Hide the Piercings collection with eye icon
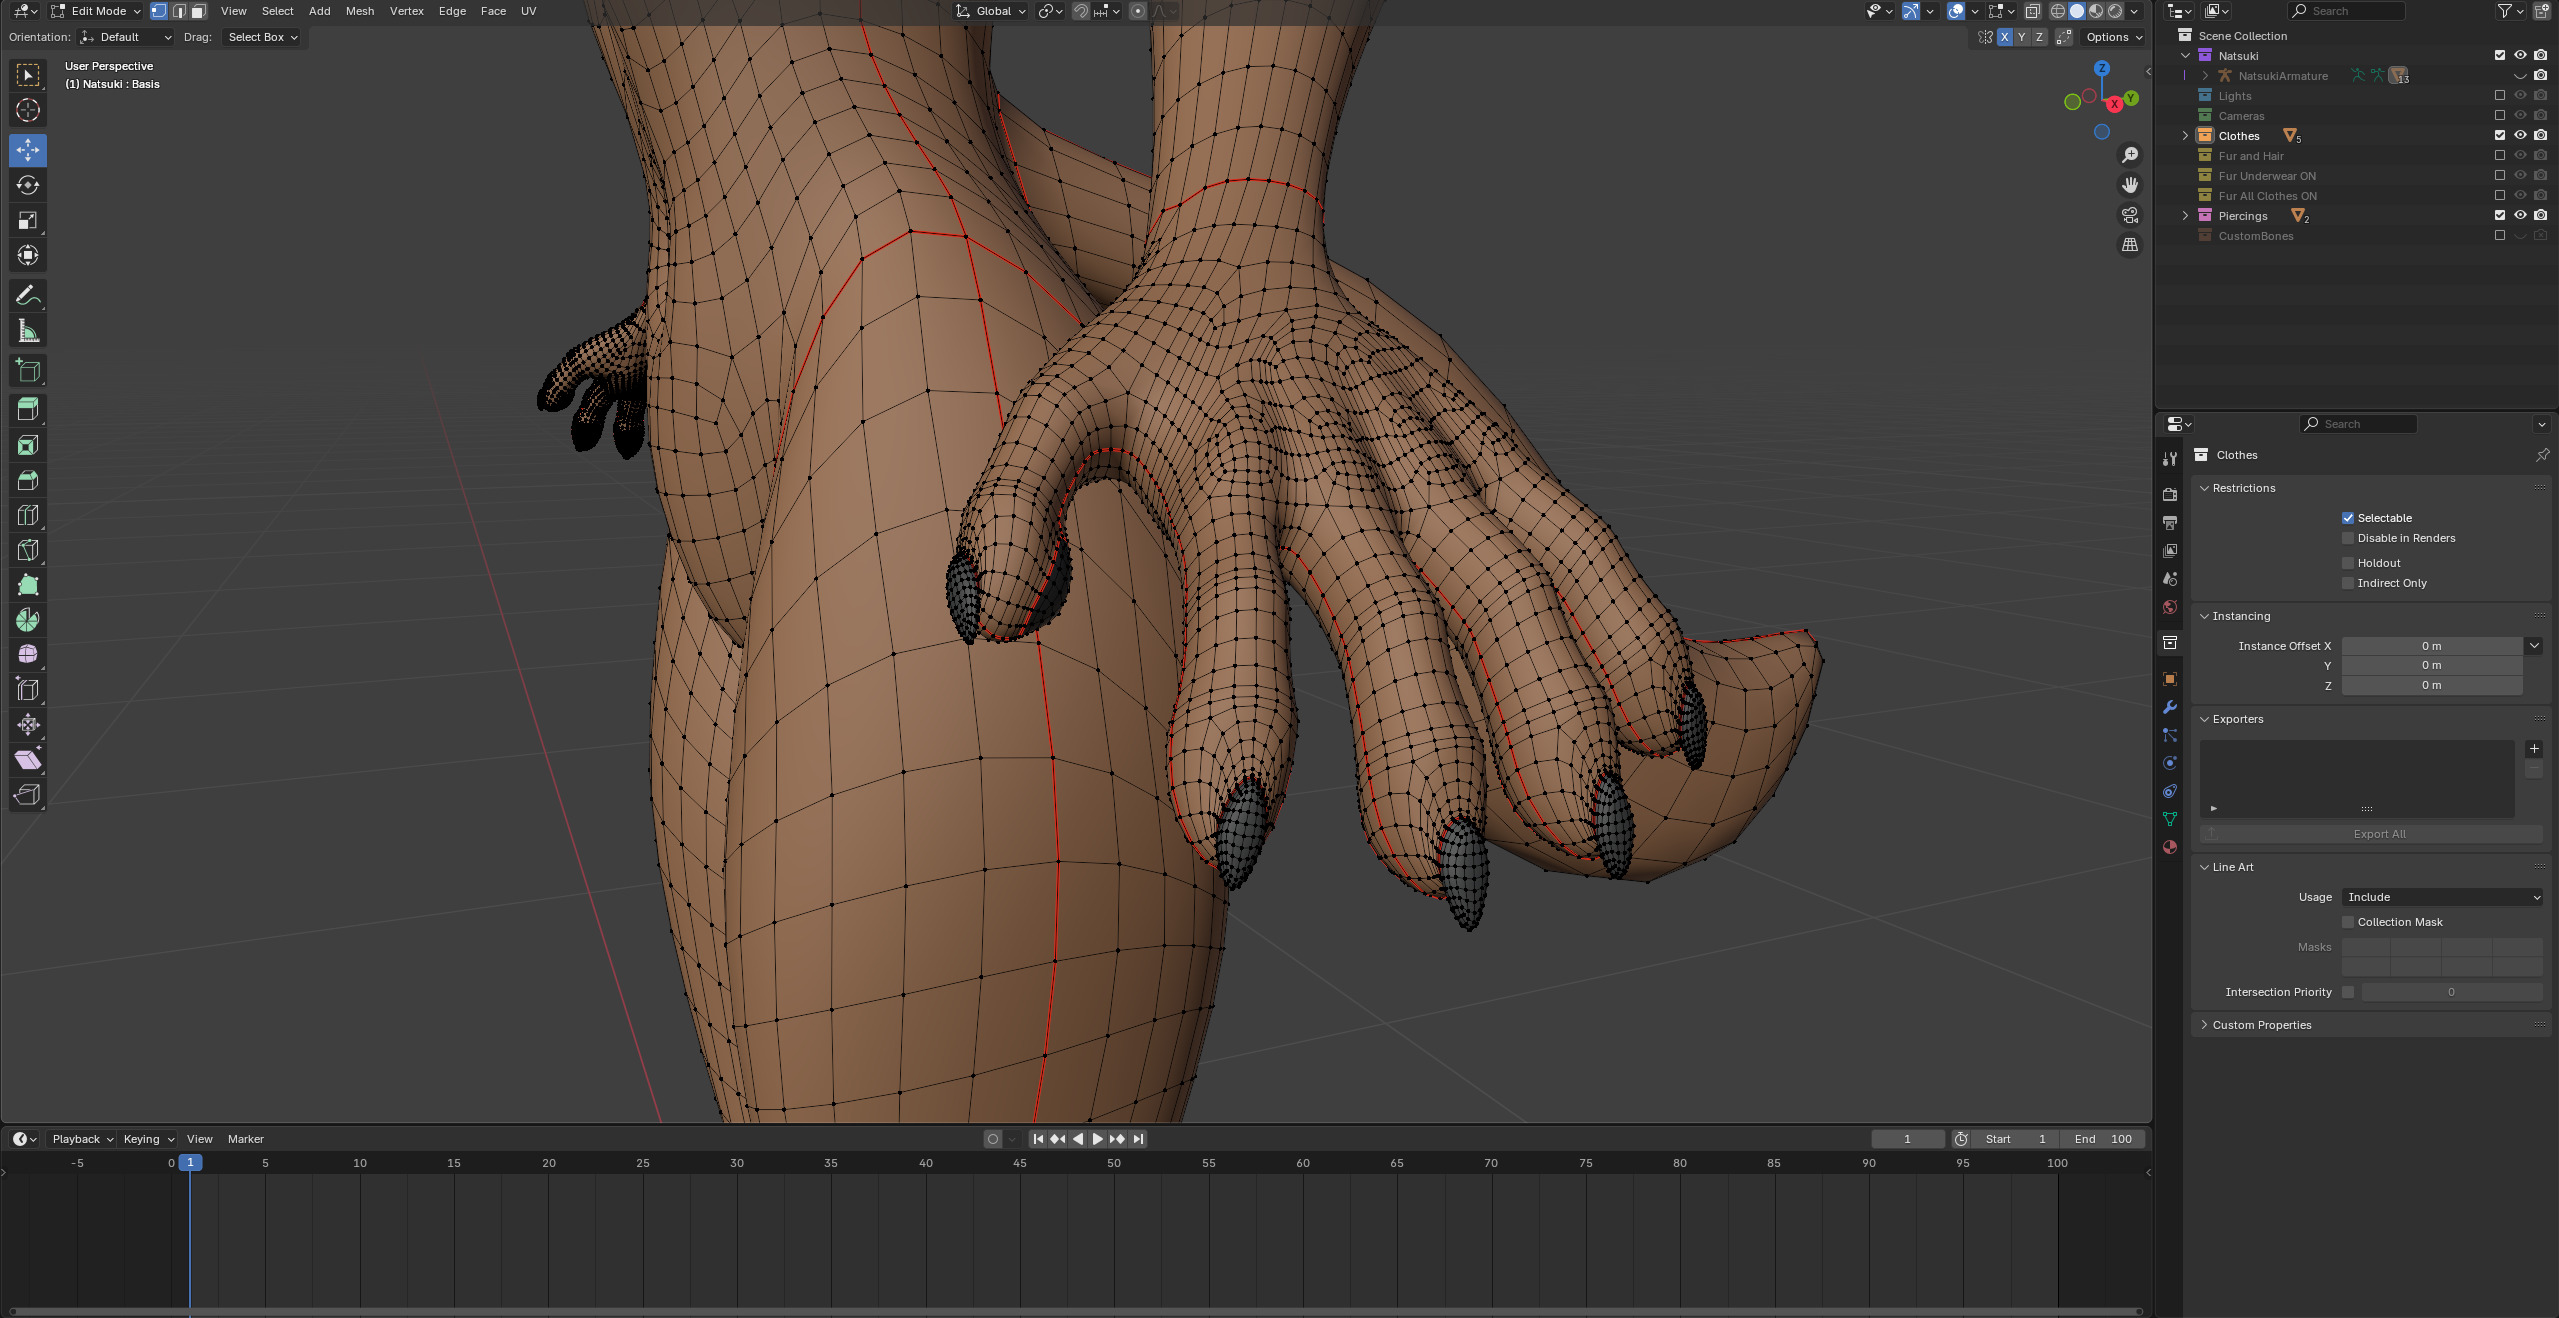This screenshot has width=2559, height=1318. point(2520,216)
